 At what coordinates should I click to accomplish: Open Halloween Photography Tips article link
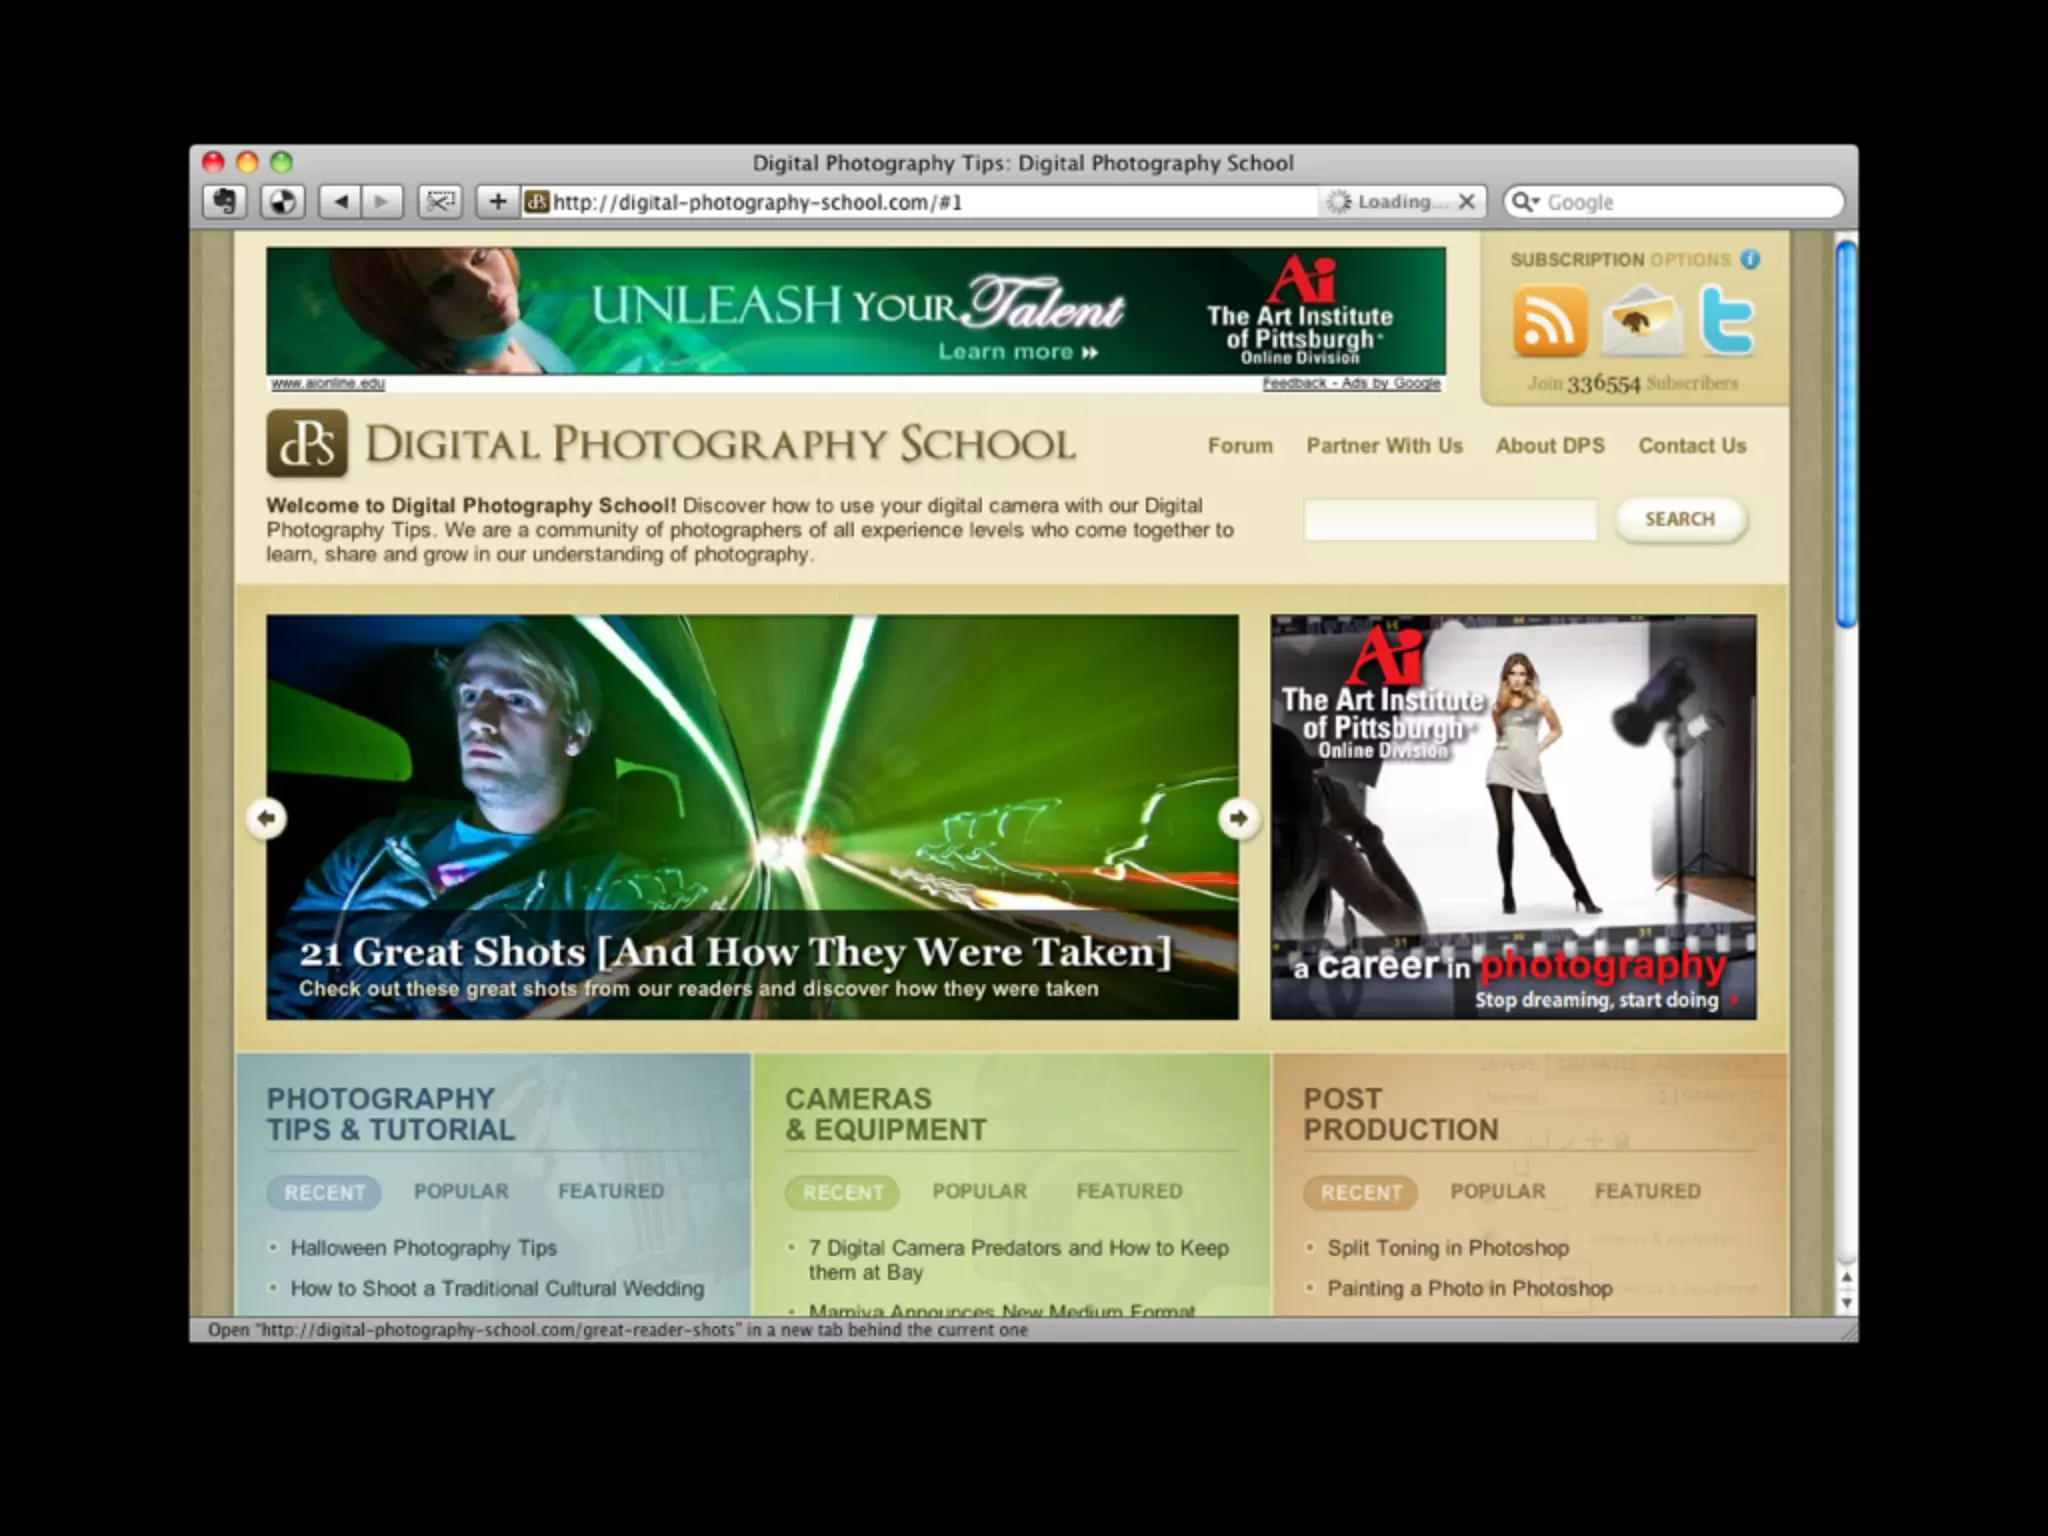pos(423,1248)
